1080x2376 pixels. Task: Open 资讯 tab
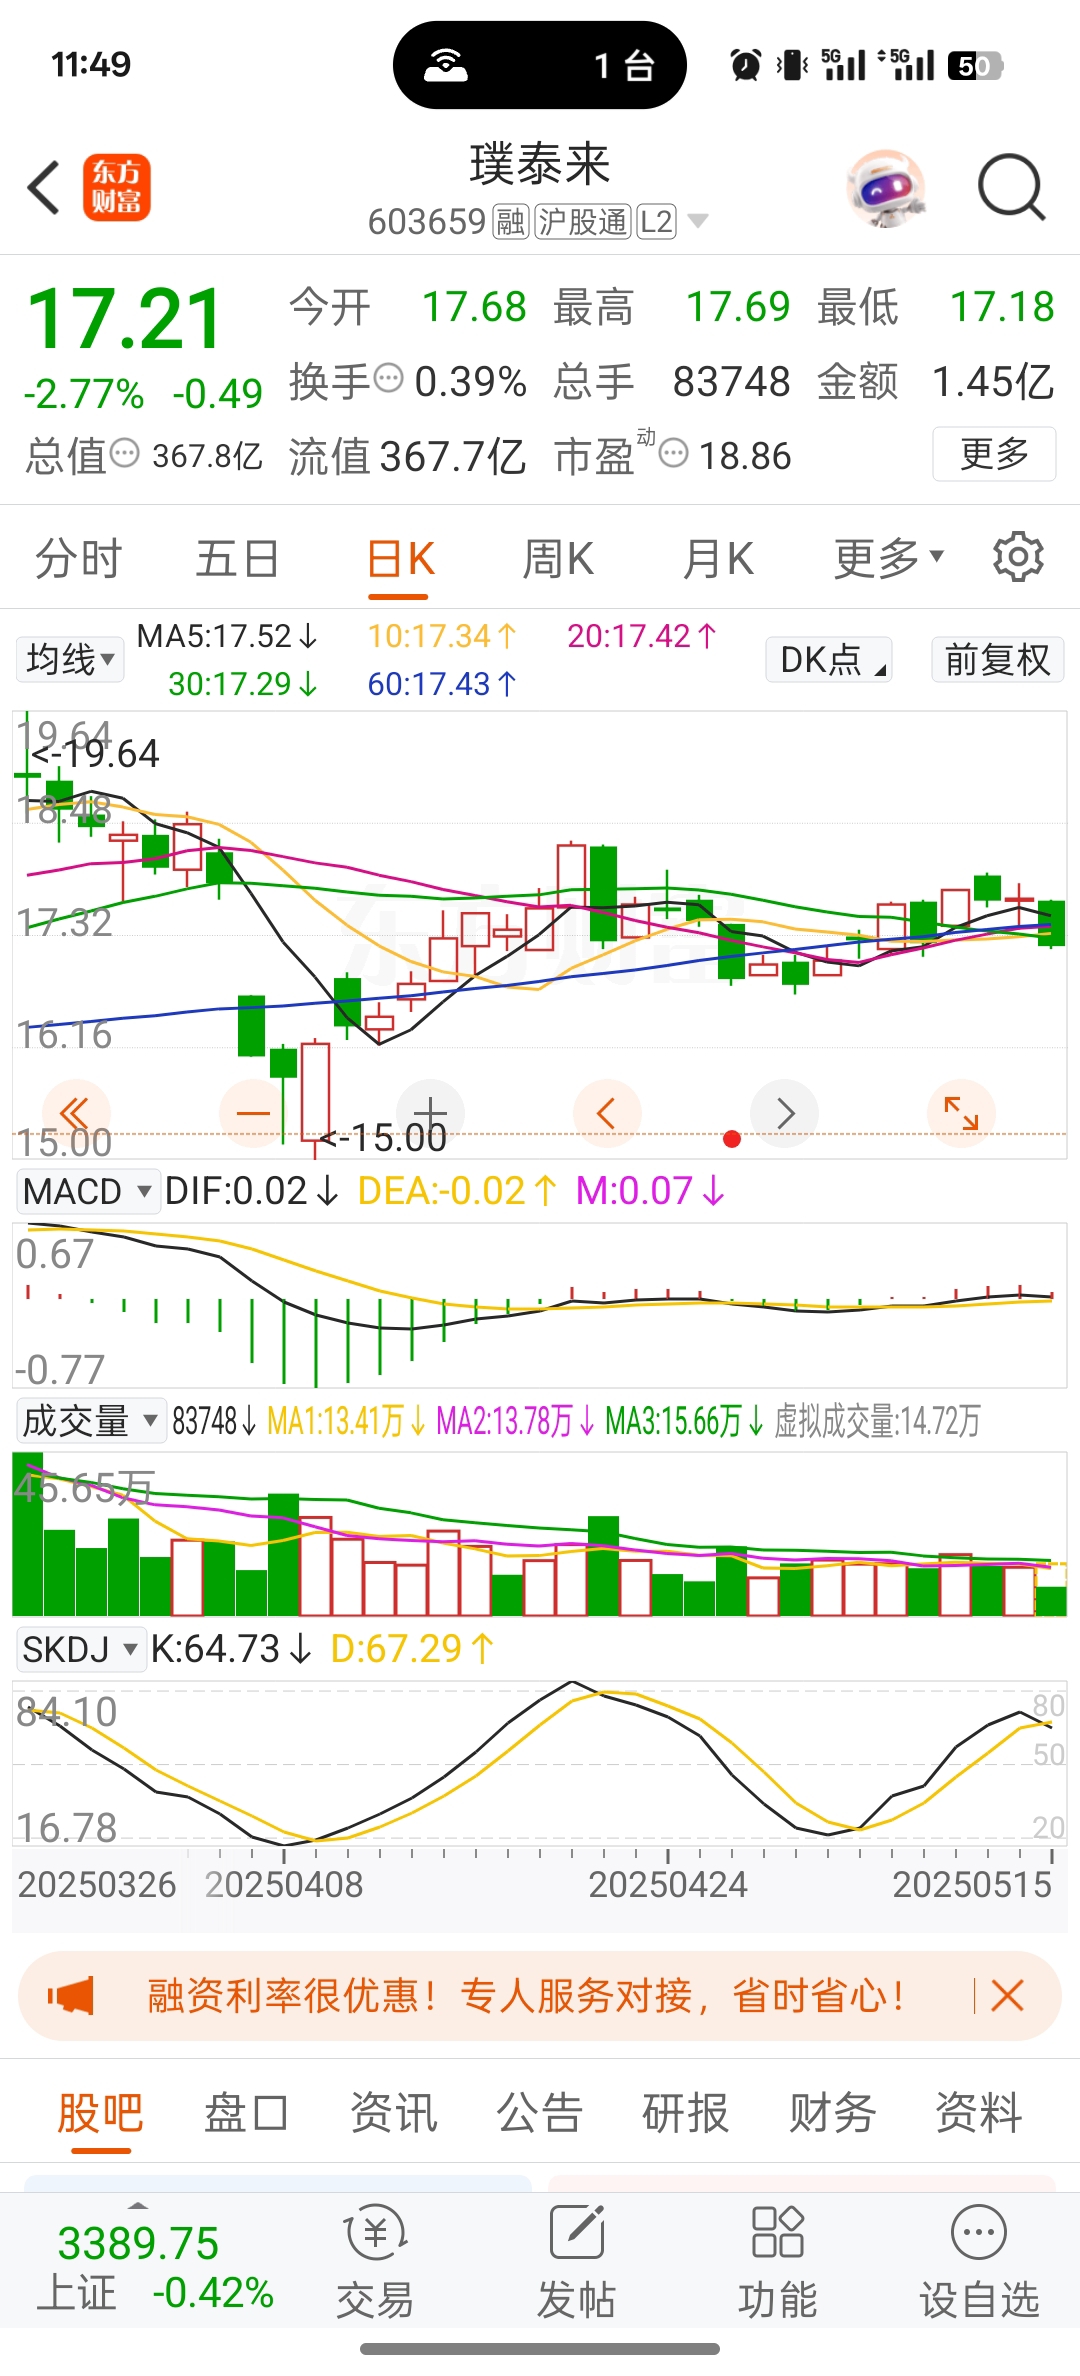tap(393, 2113)
